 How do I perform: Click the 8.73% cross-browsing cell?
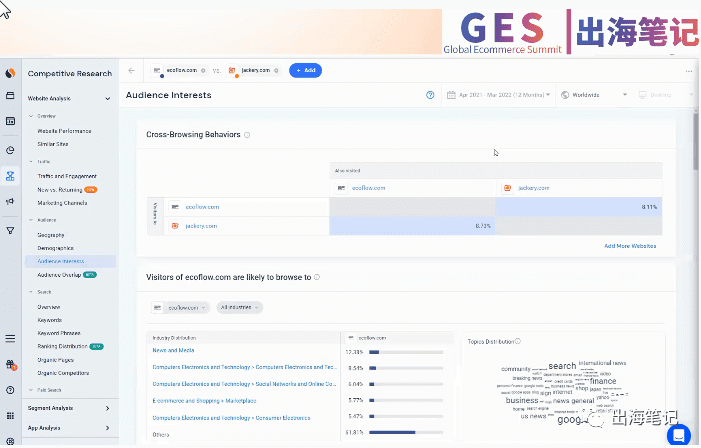point(413,226)
